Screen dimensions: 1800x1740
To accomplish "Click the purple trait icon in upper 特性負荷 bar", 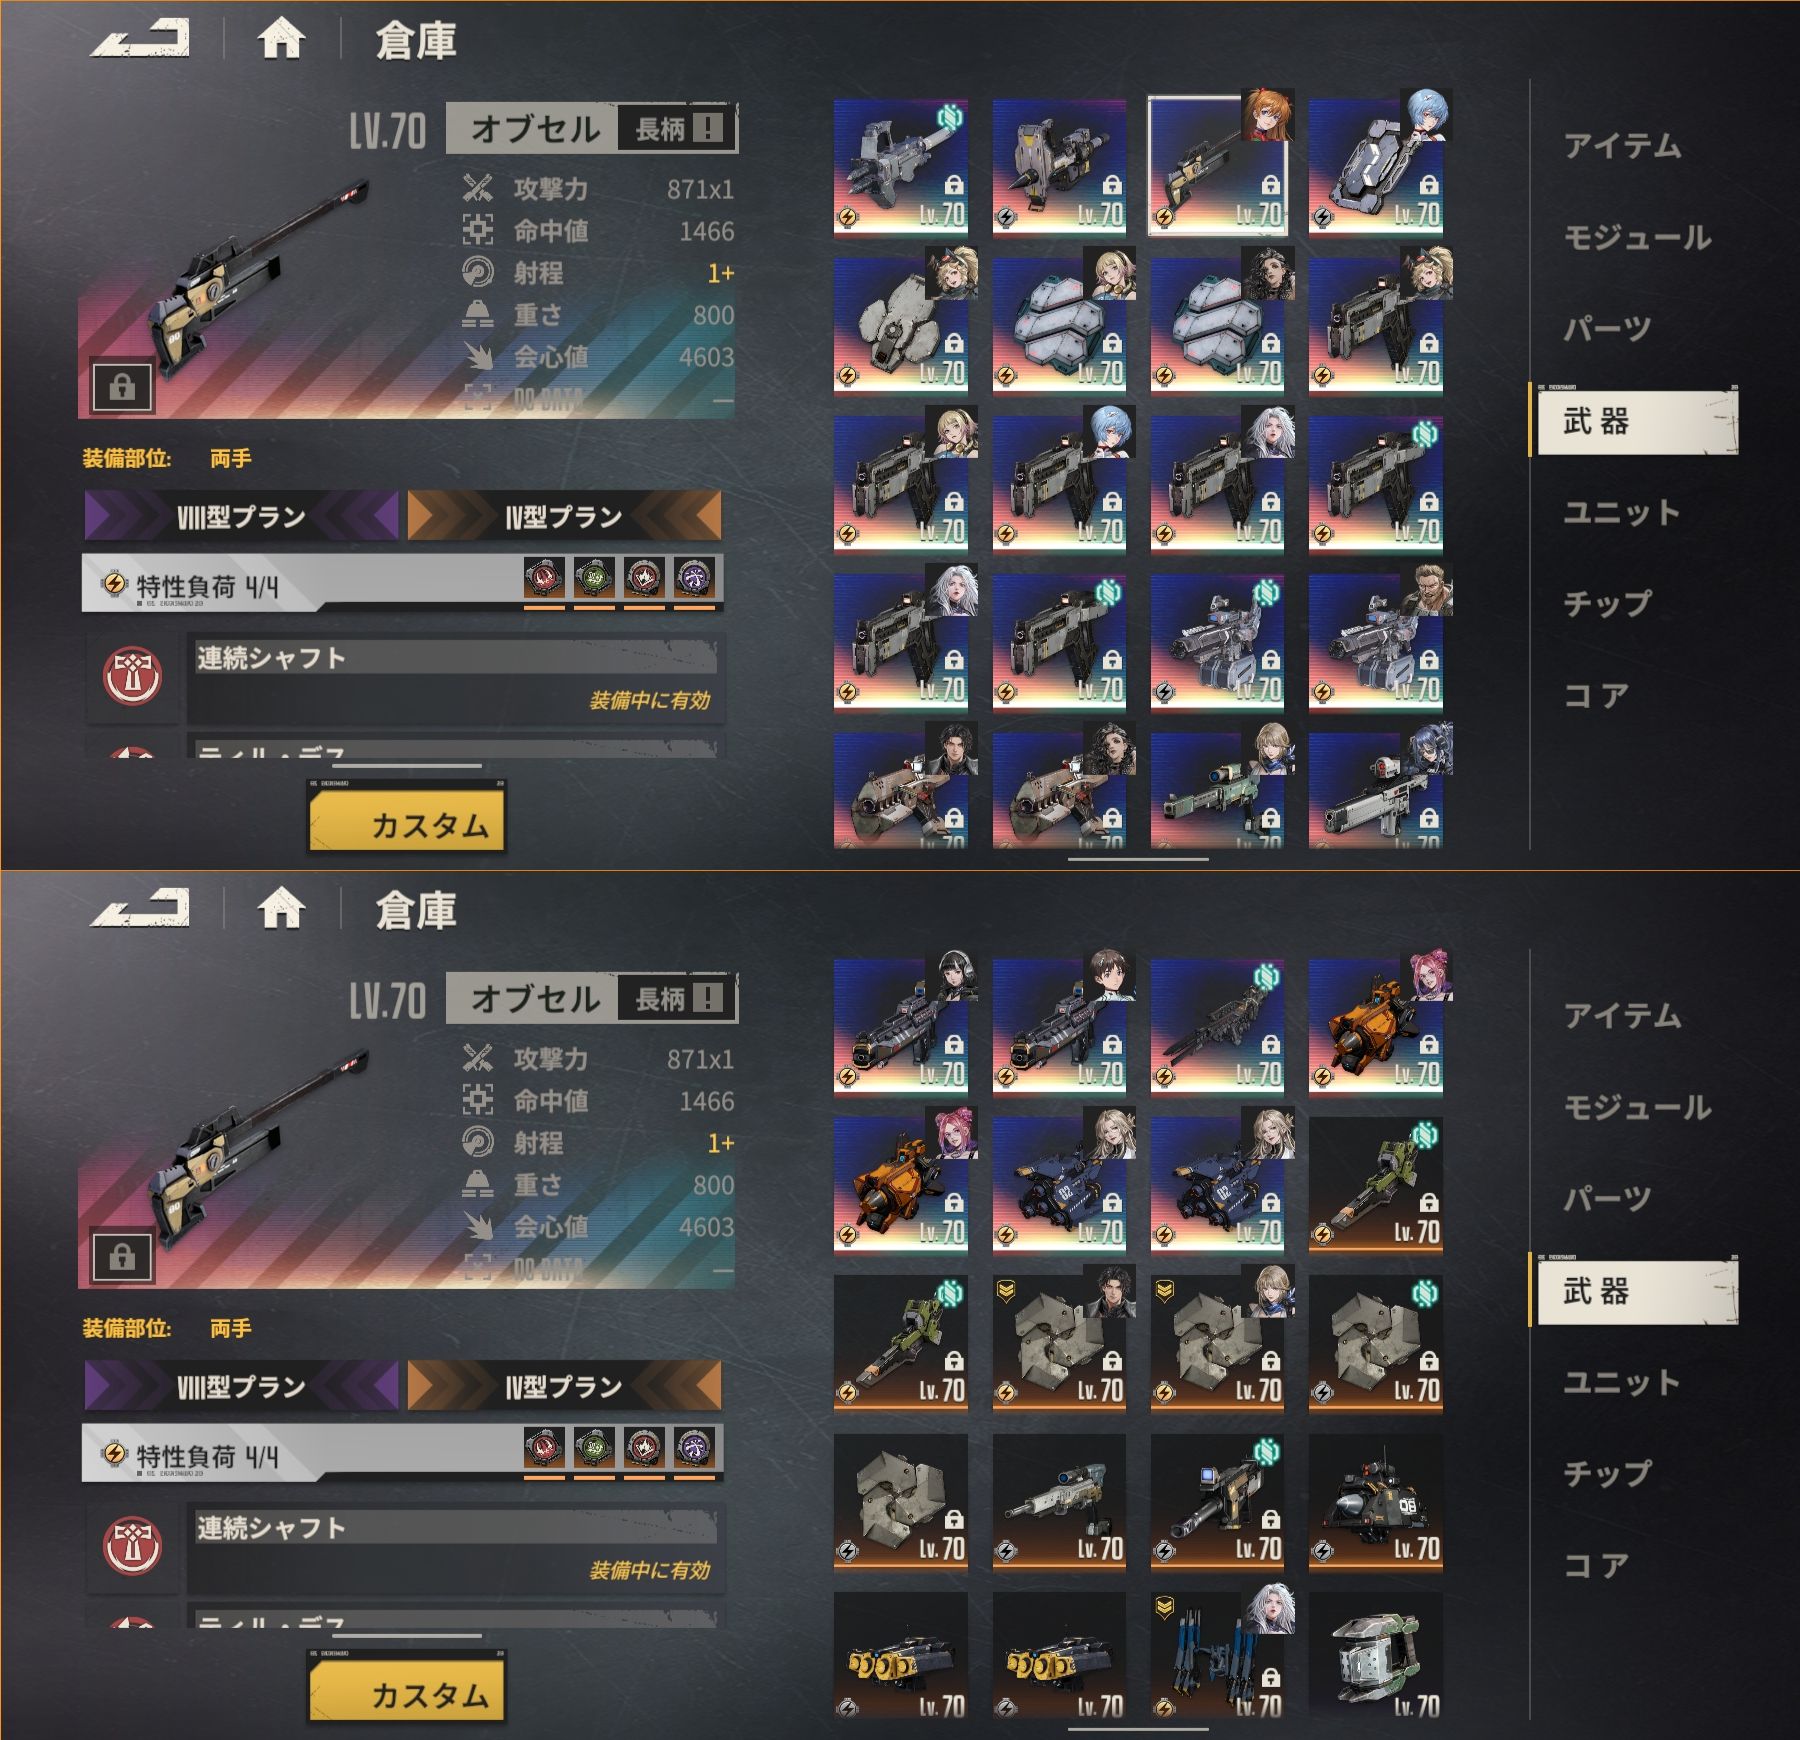I will tap(694, 579).
